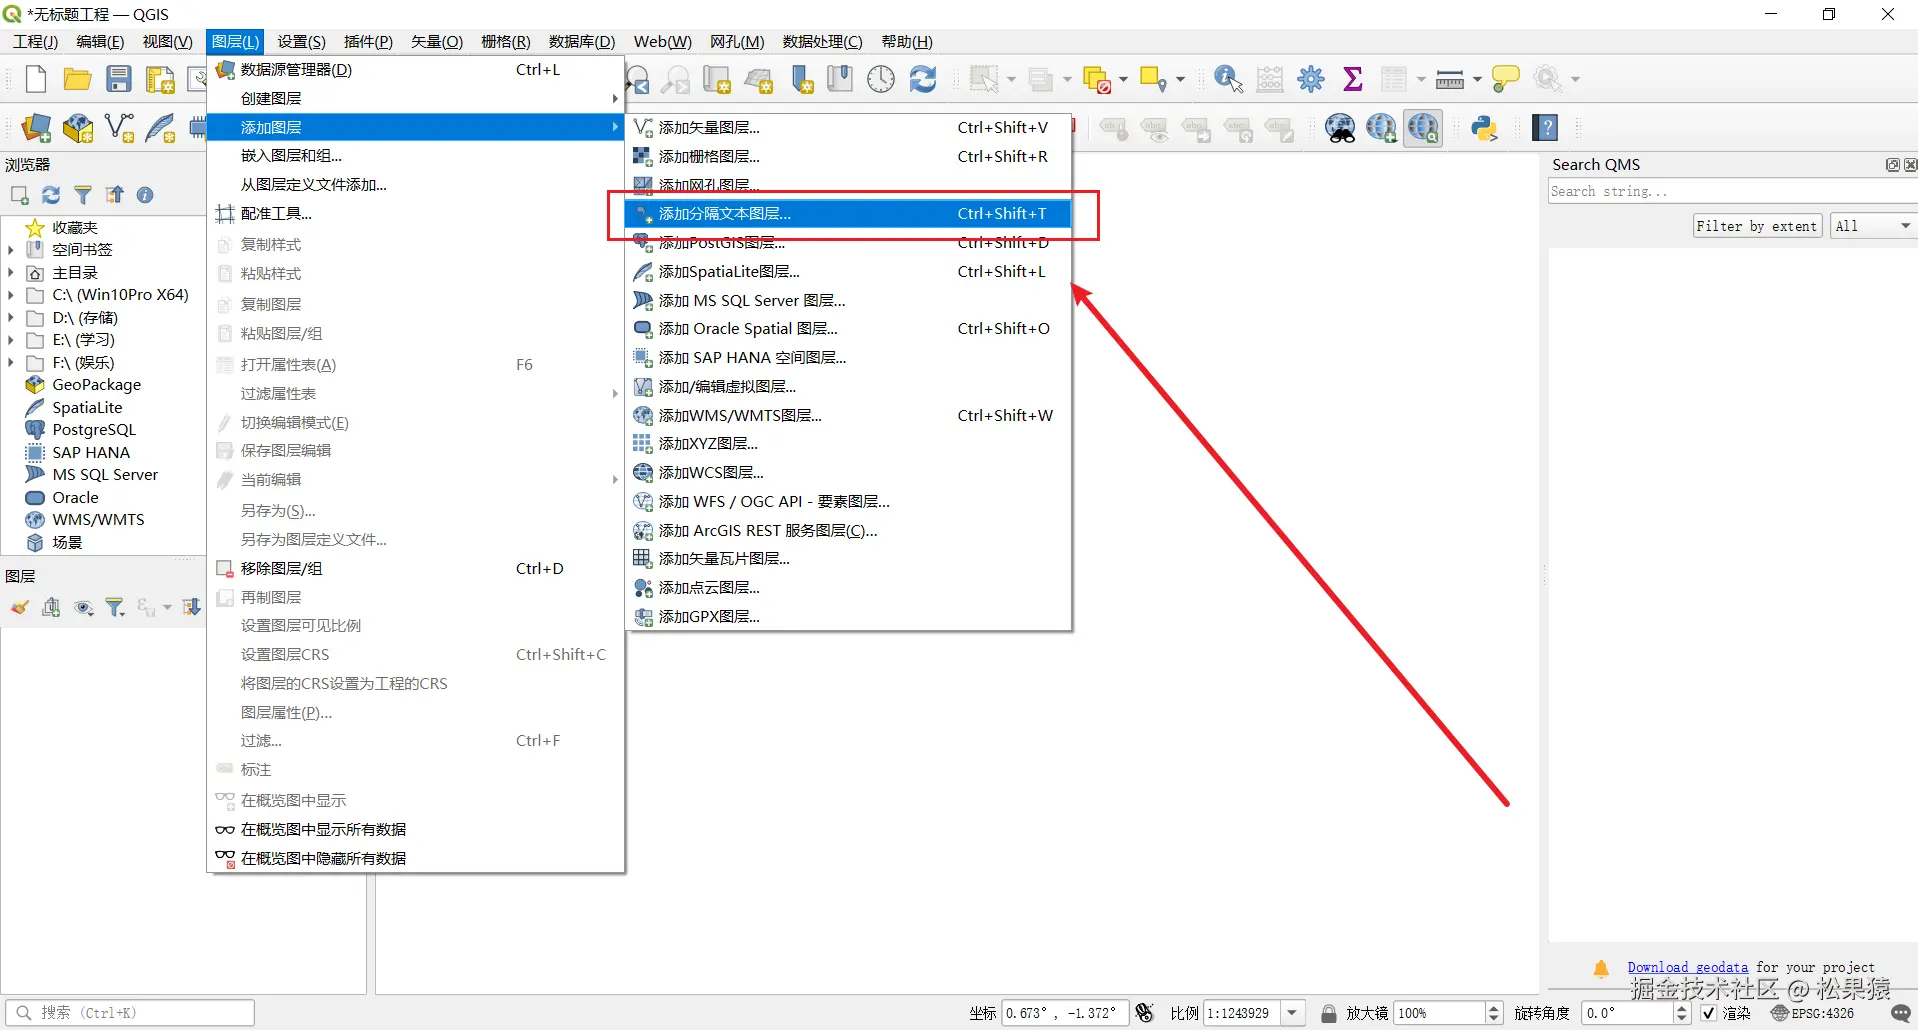Screen dimensions: 1918x1030
Task: Select the Measure ruler tool
Action: (1450, 79)
